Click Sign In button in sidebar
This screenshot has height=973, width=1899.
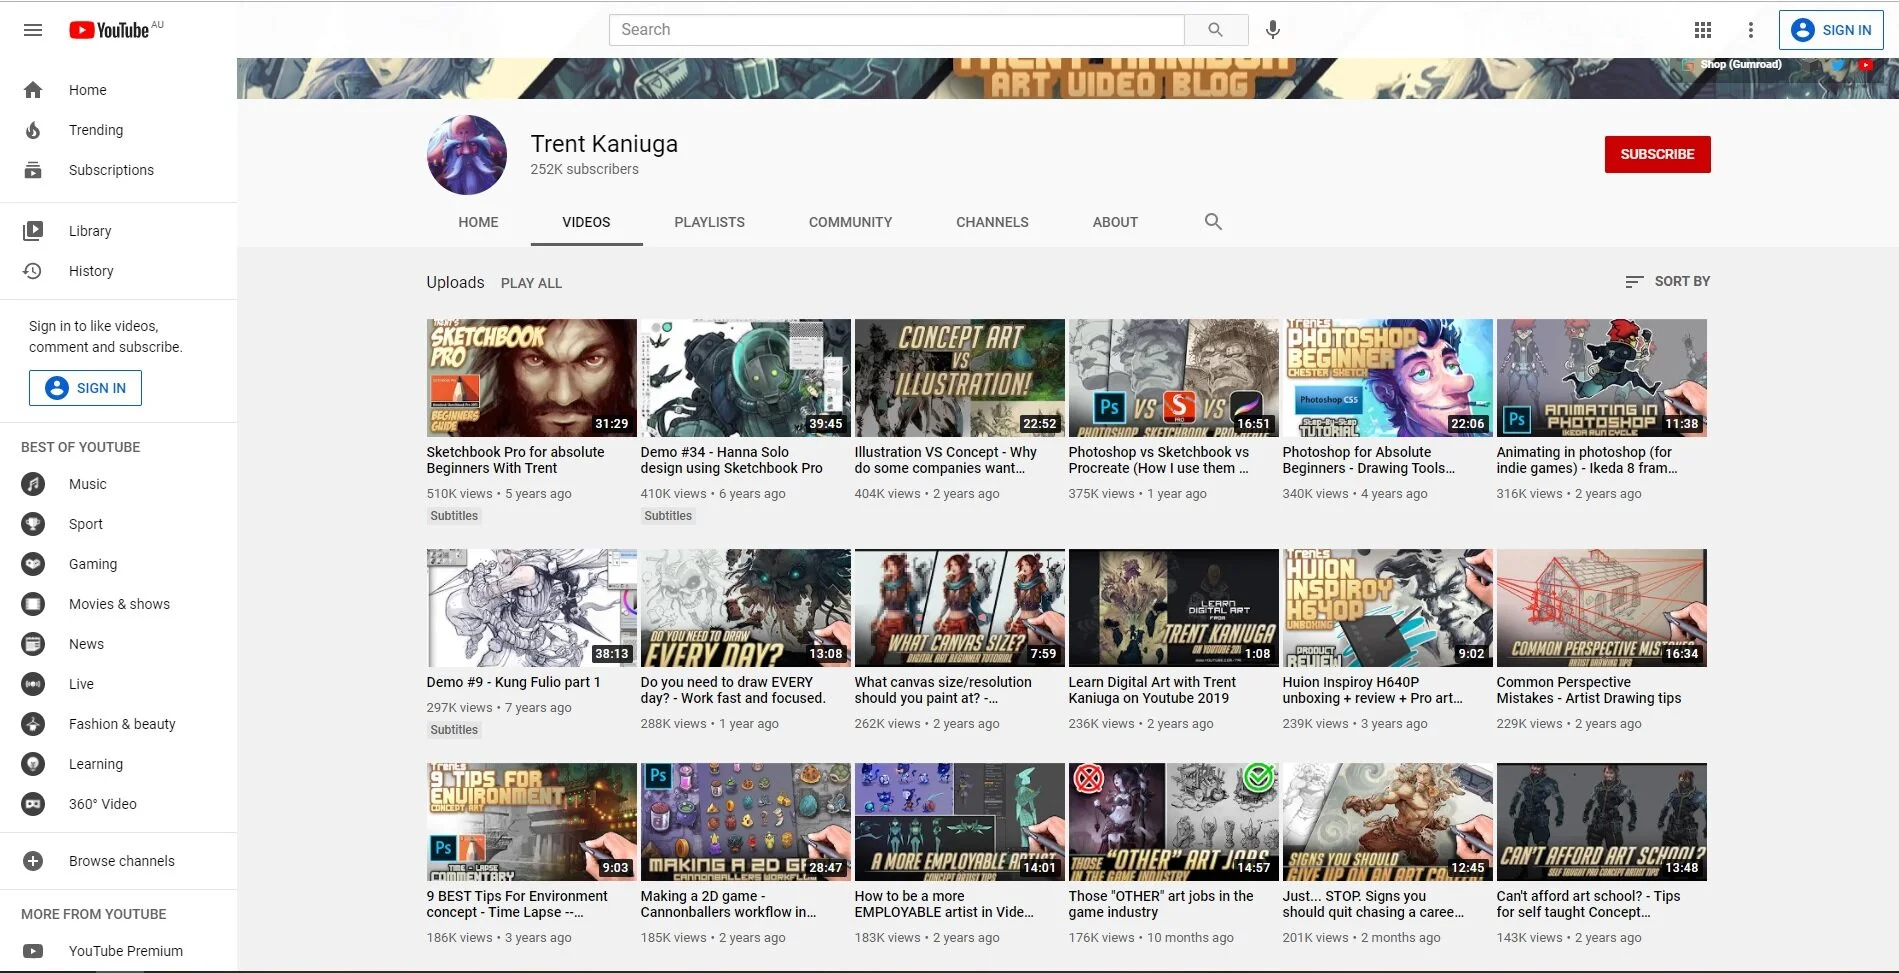click(x=85, y=388)
